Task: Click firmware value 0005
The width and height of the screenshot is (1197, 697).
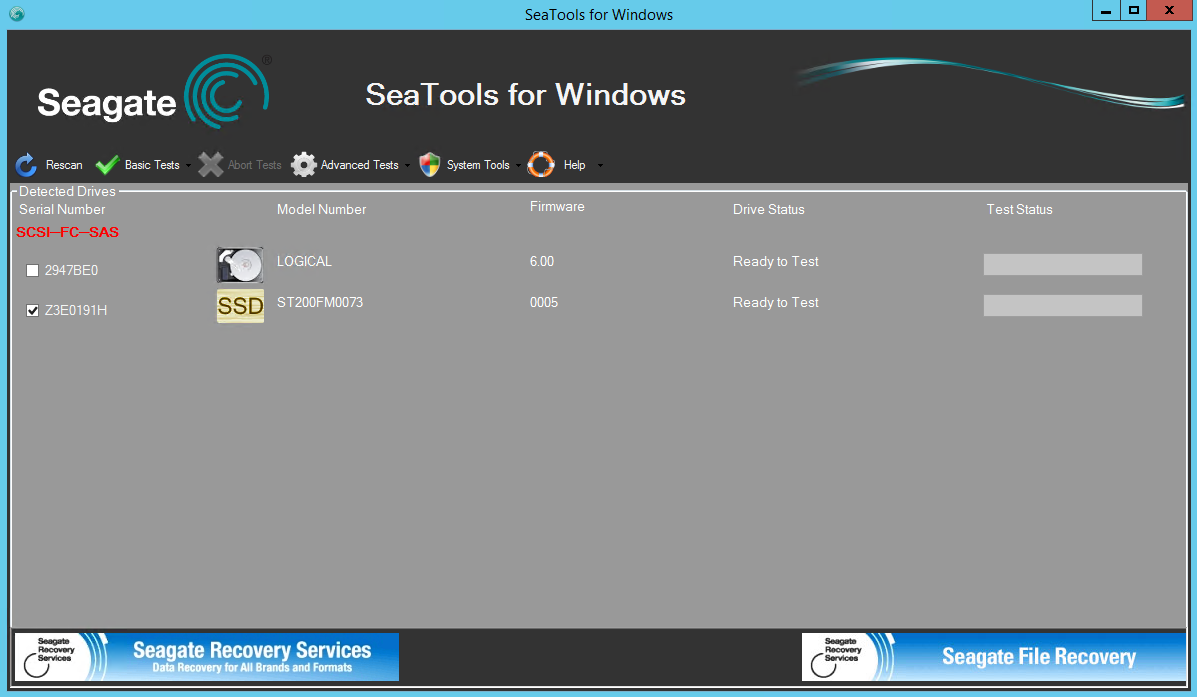Action: 544,302
